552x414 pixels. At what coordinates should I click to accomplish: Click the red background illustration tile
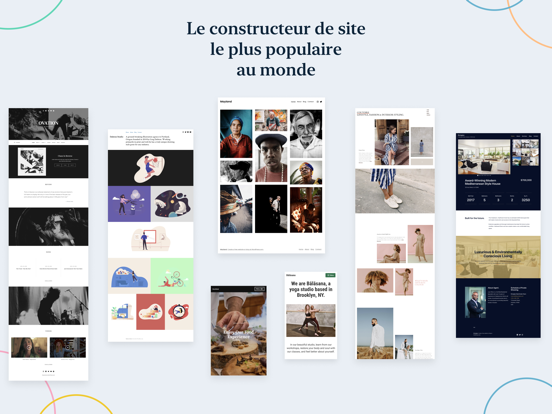150,312
